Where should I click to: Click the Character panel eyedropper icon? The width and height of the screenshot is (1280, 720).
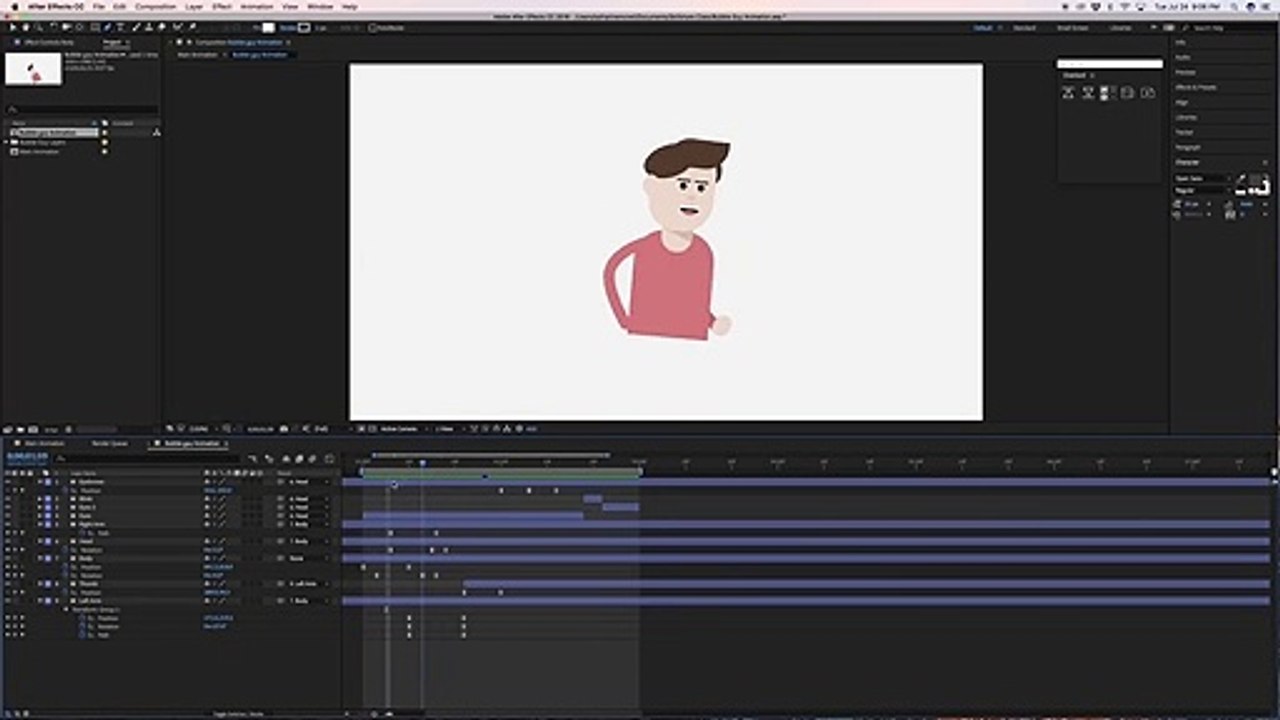(x=1241, y=178)
